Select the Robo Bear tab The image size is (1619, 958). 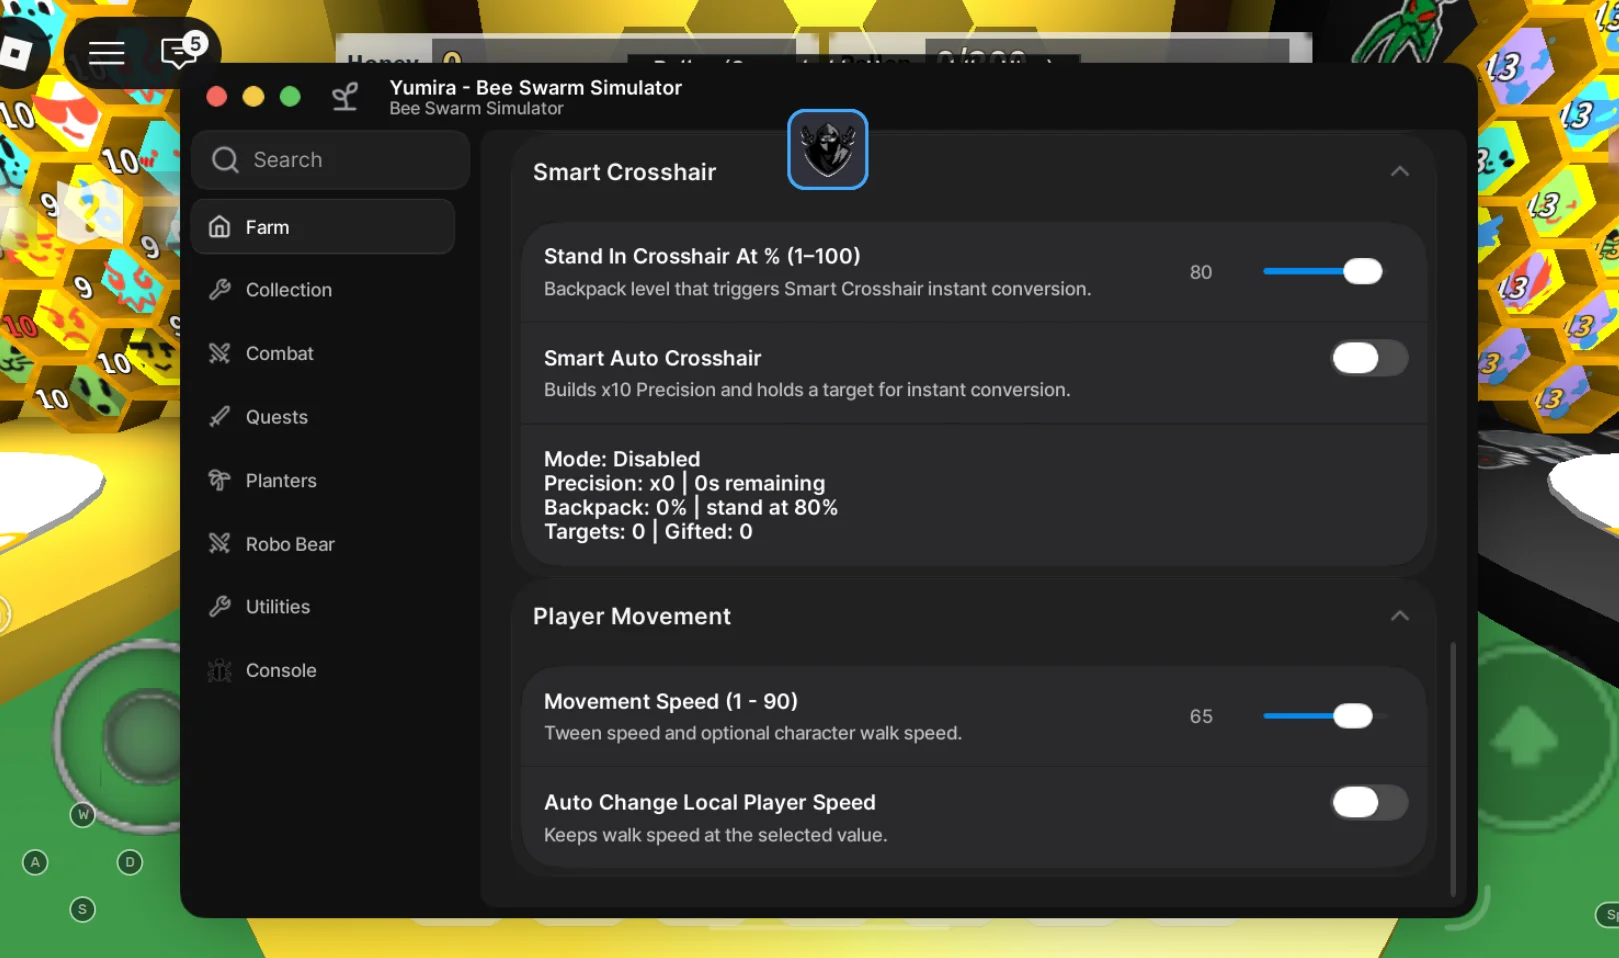323,544
